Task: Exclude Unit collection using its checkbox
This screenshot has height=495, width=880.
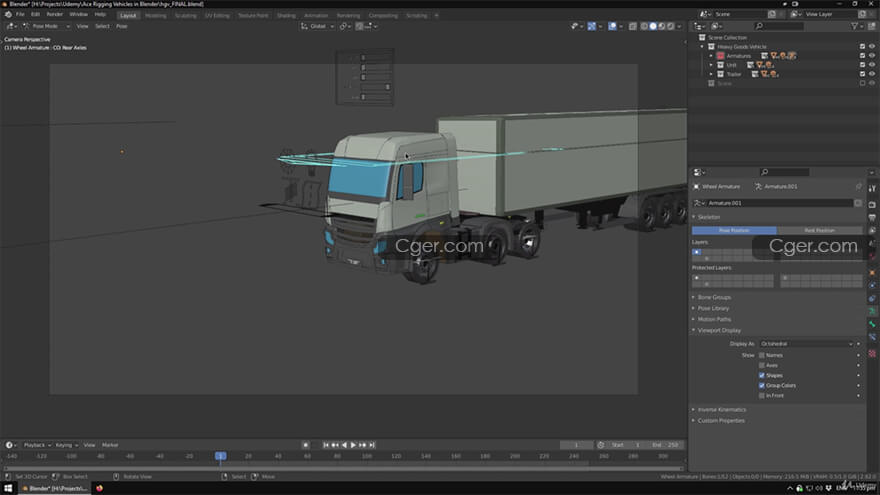Action: coord(863,65)
